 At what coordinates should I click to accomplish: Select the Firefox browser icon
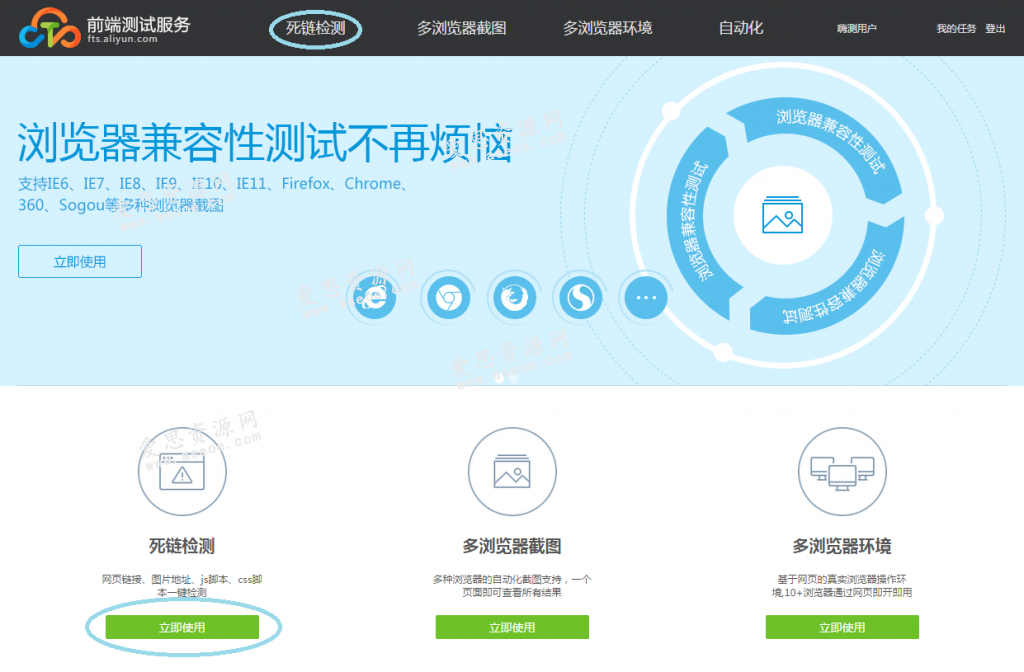(x=513, y=297)
